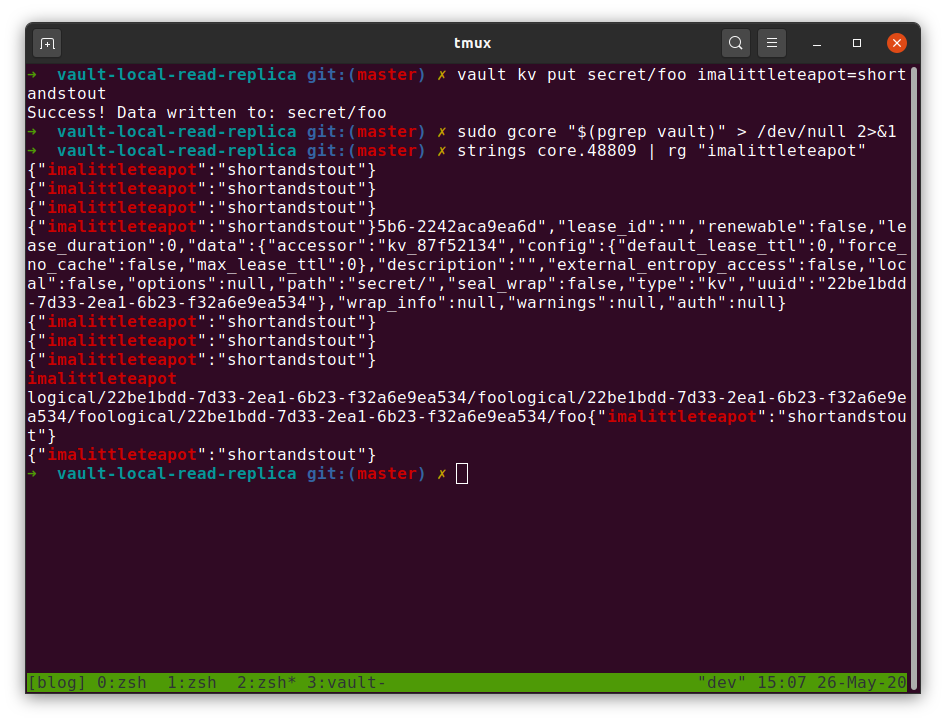946x722 pixels.
Task: Close the tmux terminal window
Action: [897, 43]
